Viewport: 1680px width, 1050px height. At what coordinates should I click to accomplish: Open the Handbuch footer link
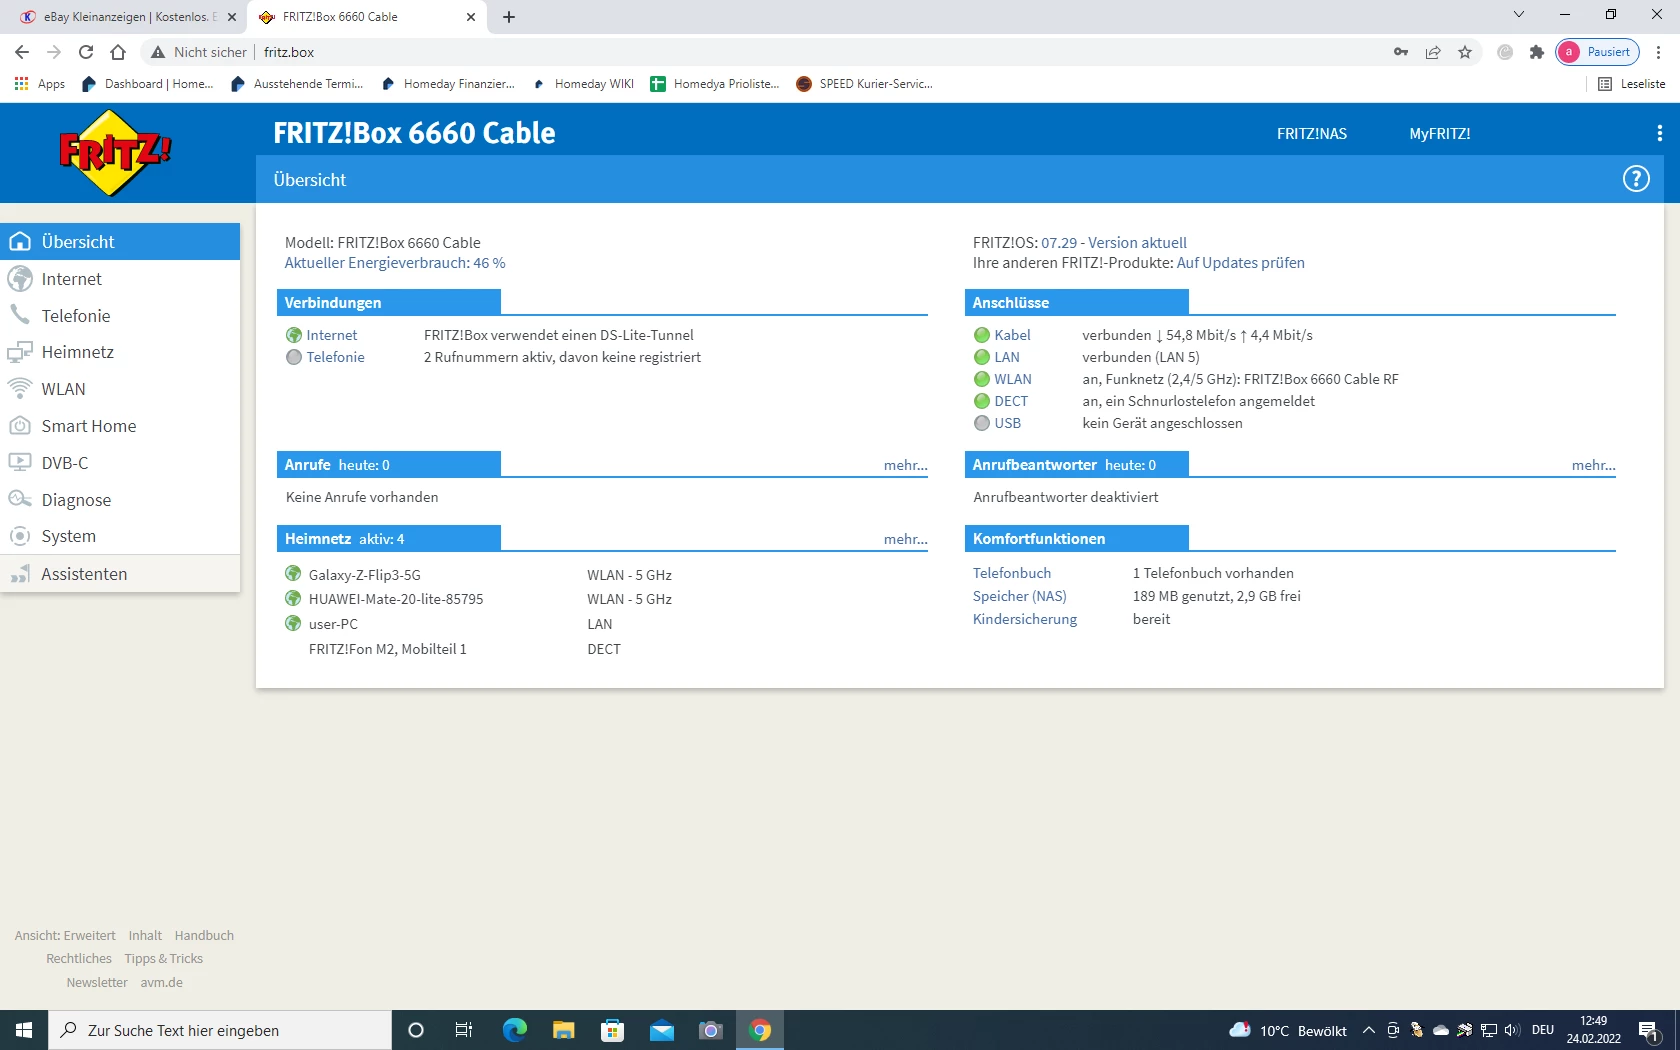204,936
